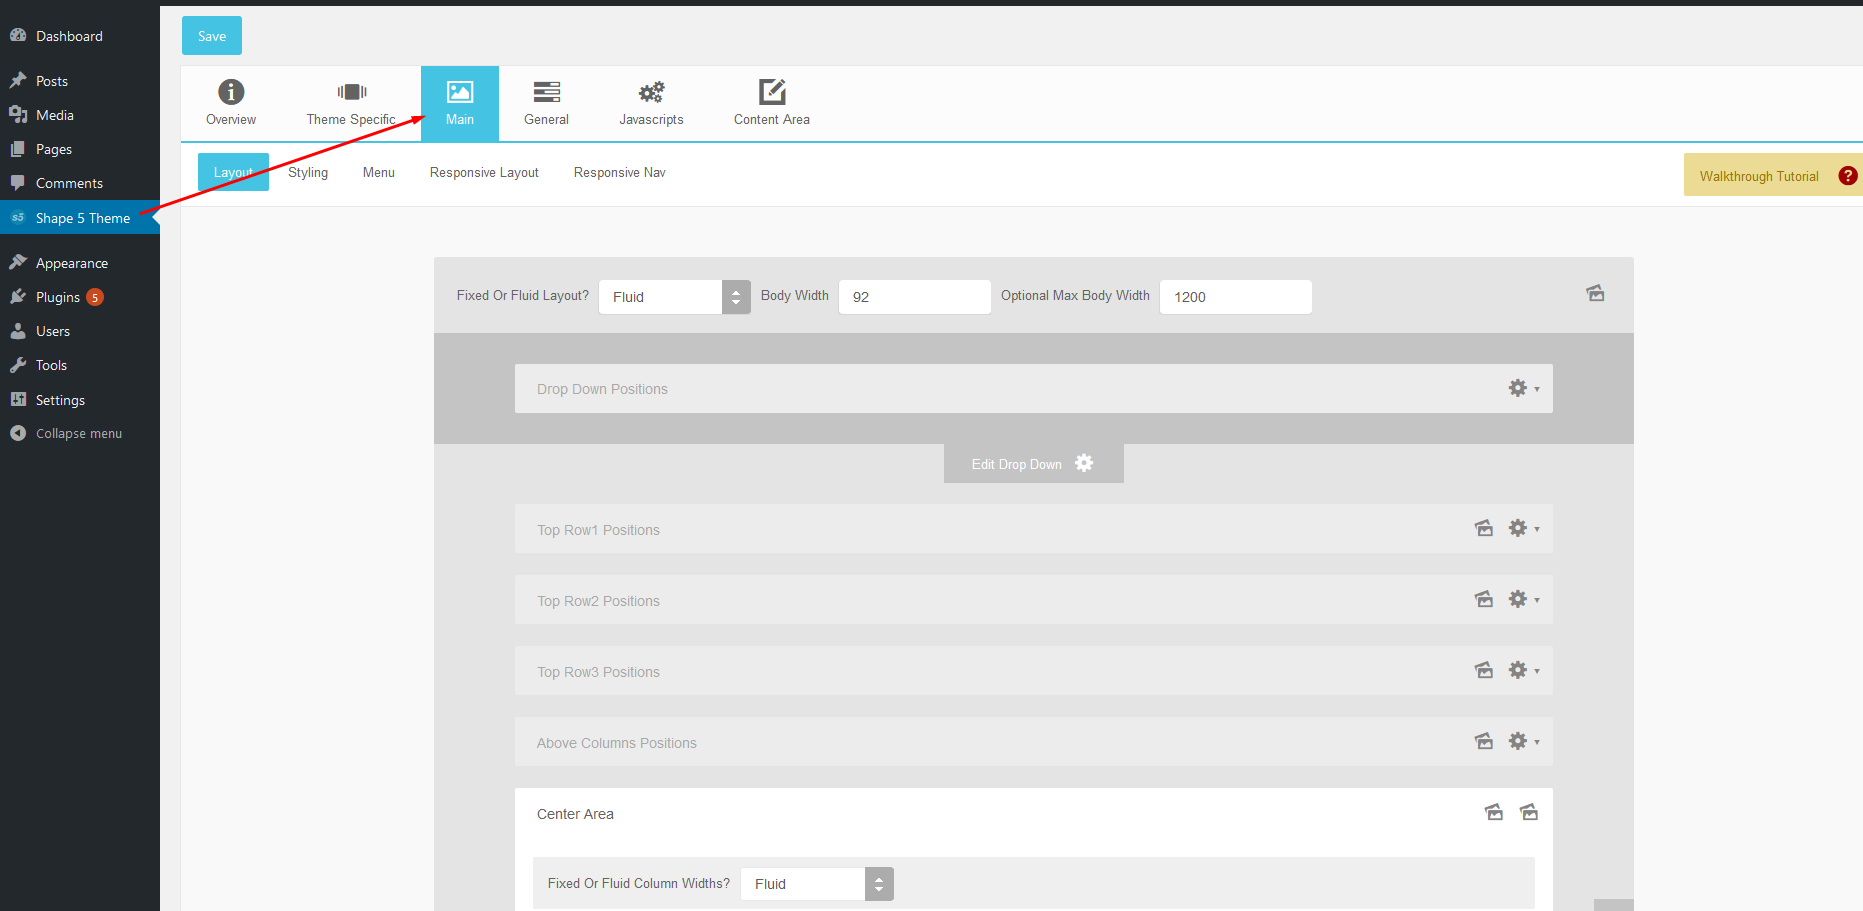The height and width of the screenshot is (911, 1863).
Task: Click the image icon beside Optional Max Body Width
Action: tap(1595, 293)
